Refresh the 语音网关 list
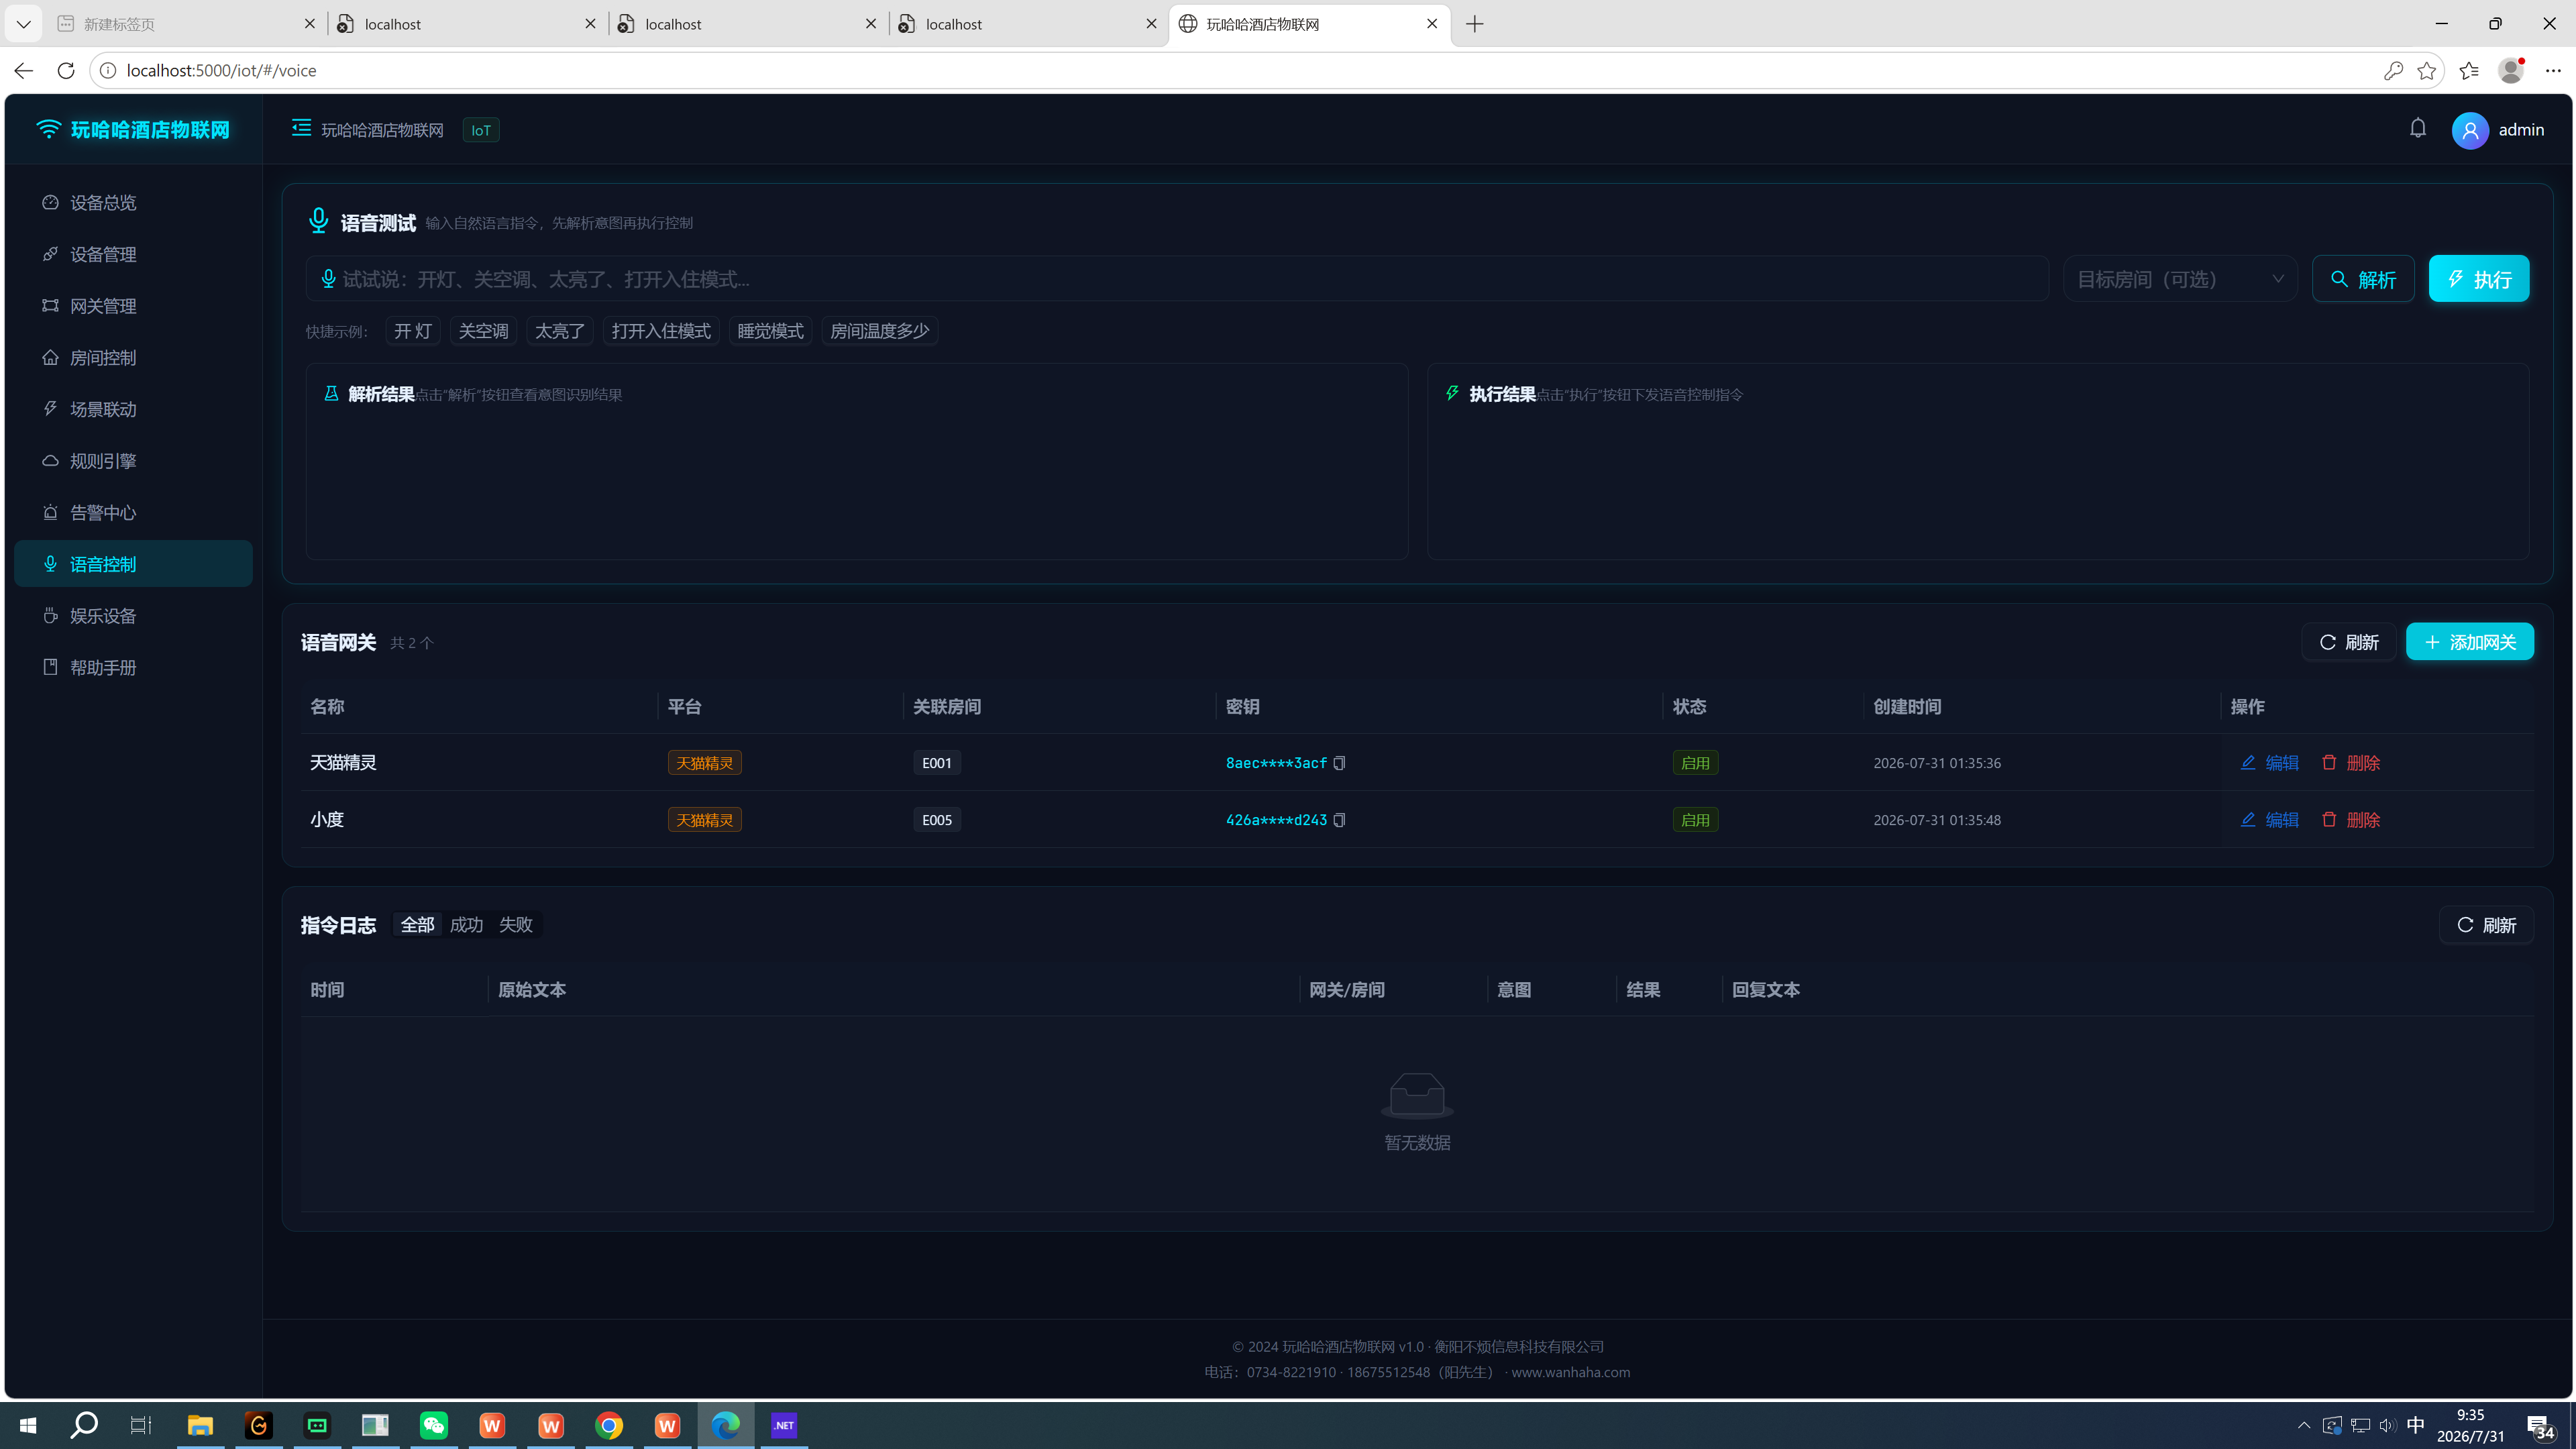The height and width of the screenshot is (1449, 2576). click(2349, 642)
